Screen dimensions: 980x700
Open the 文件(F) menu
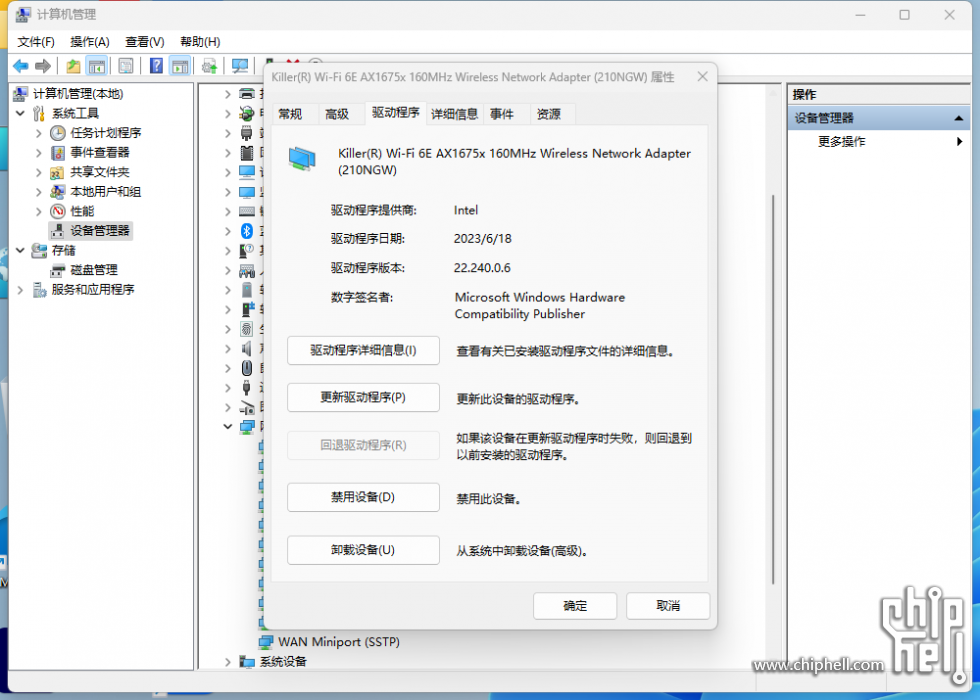click(36, 42)
